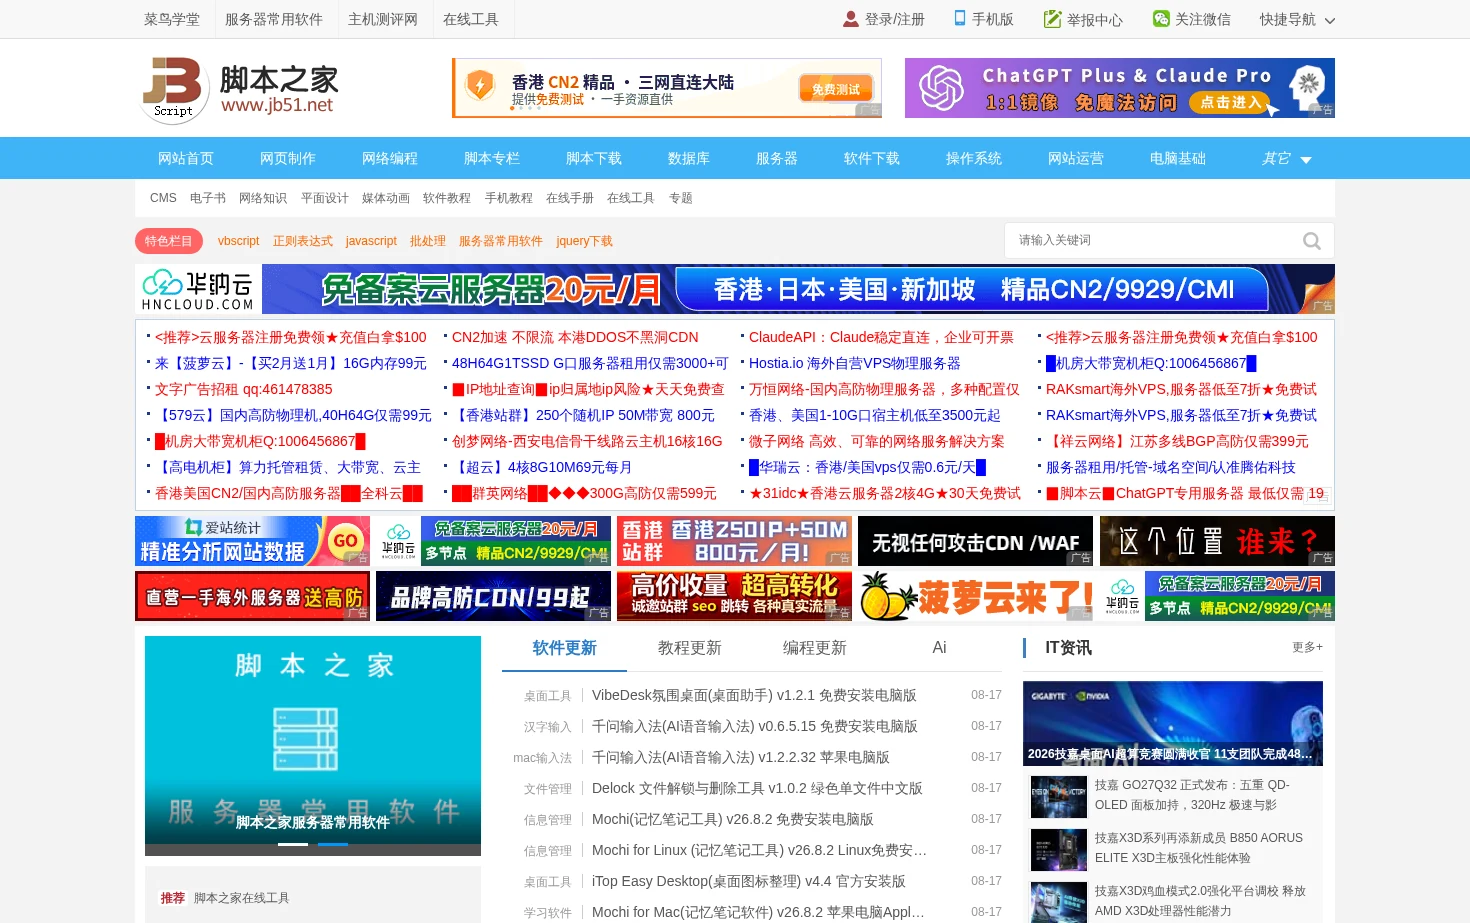Open Mochi(记忆笔记工具) v26.8.2 免费安装电脑版
The width and height of the screenshot is (1470, 923).
(x=733, y=819)
